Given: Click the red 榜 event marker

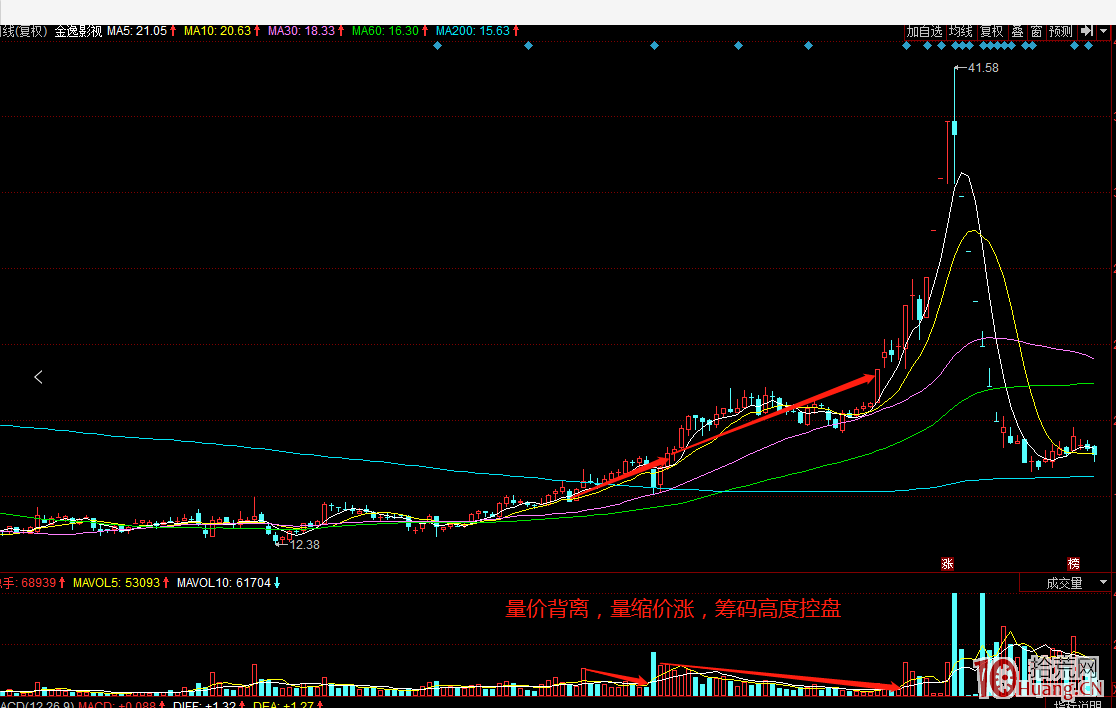Looking at the screenshot, I should point(1074,564).
